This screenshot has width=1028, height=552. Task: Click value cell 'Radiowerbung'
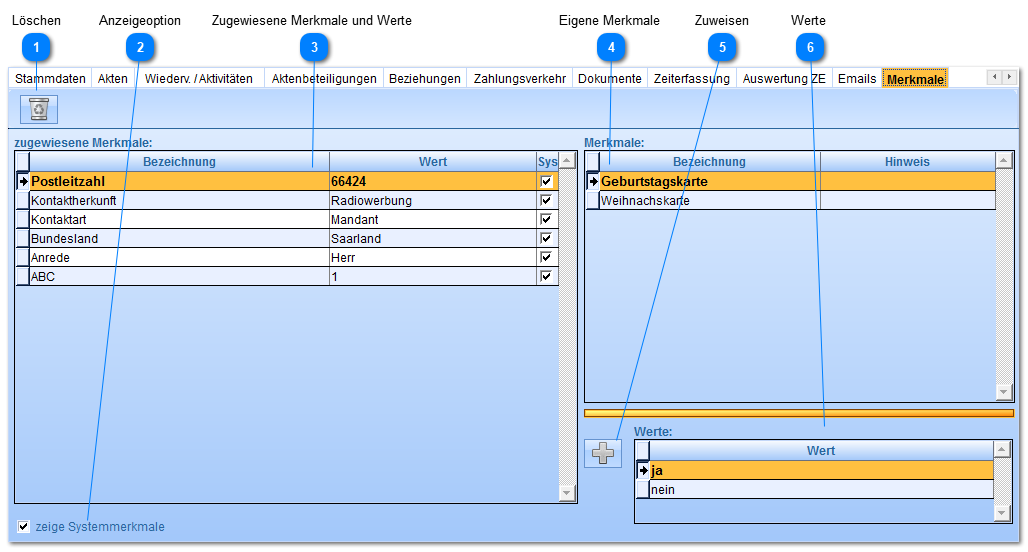433,201
